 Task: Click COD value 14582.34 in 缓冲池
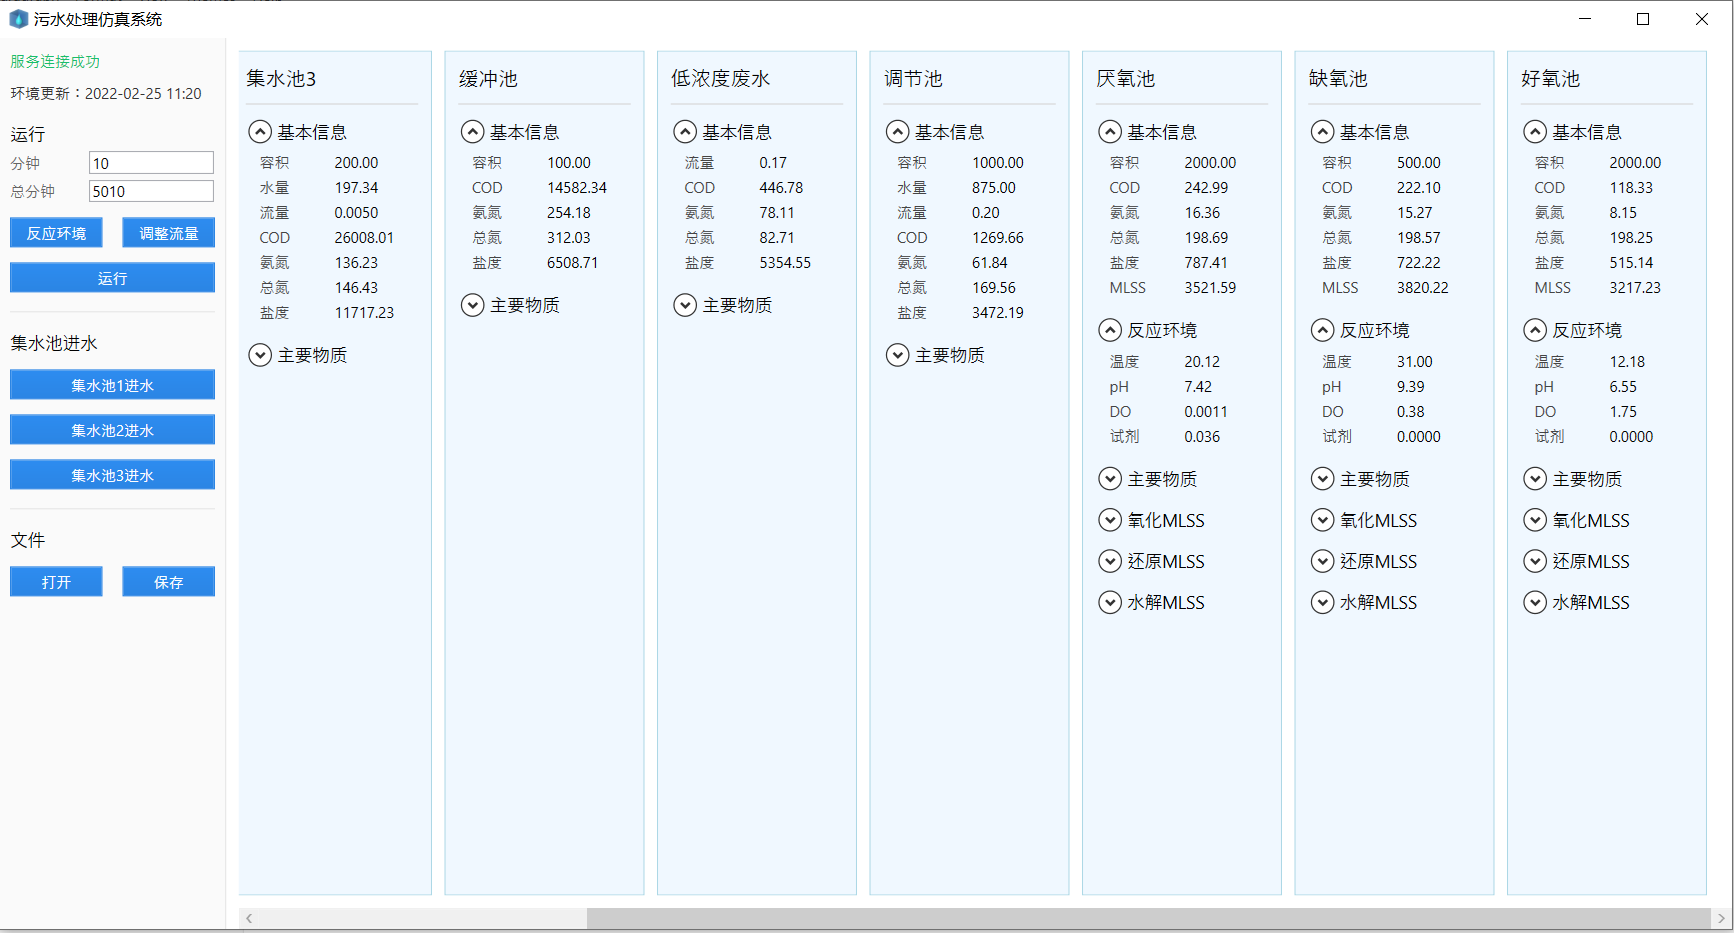tap(577, 188)
